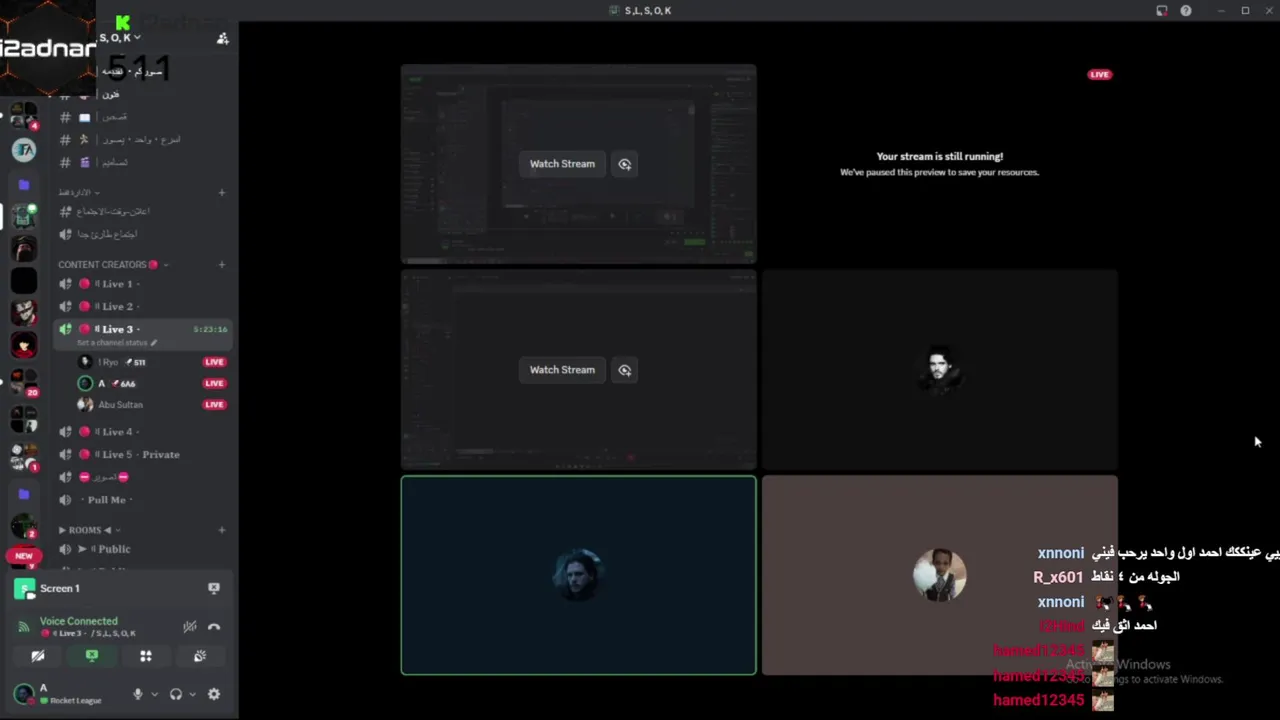Disconnect from voice with the hang-up icon

214,627
